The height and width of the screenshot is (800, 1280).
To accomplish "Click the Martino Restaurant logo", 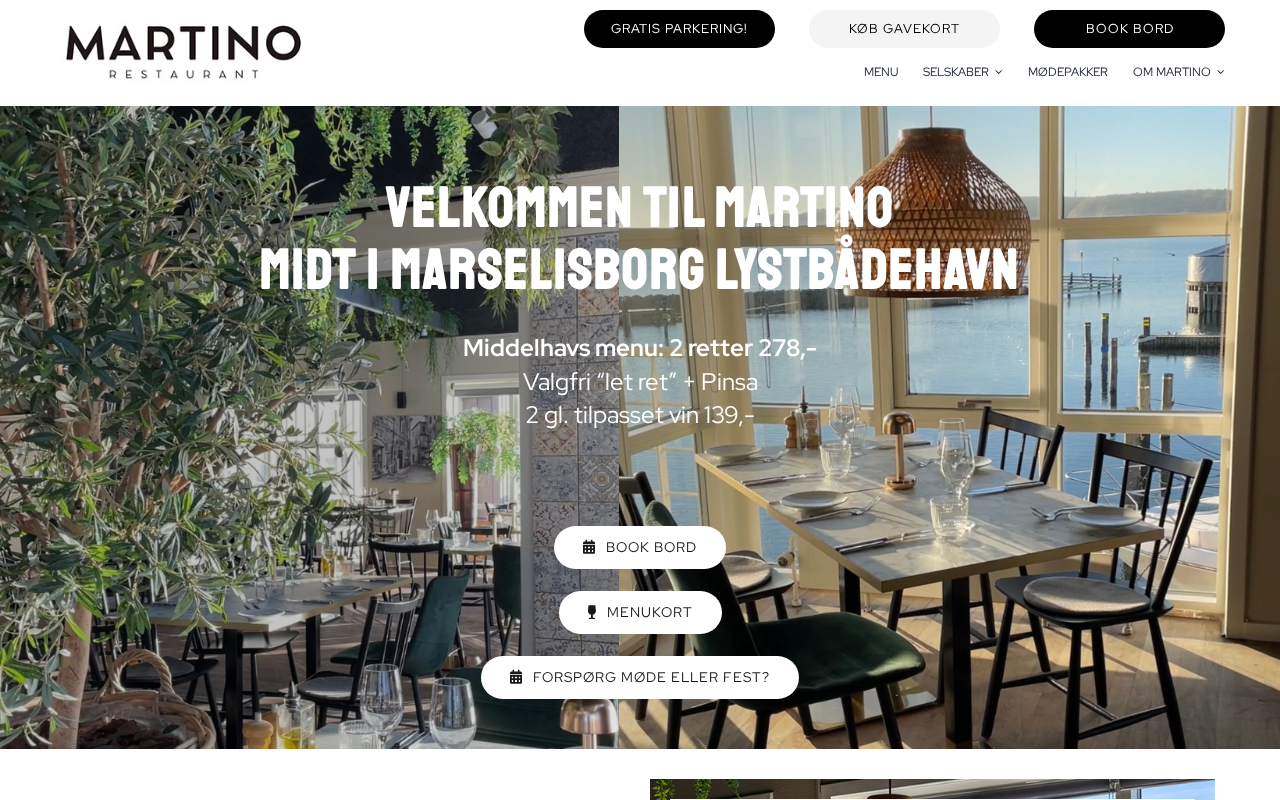I will click(x=183, y=52).
